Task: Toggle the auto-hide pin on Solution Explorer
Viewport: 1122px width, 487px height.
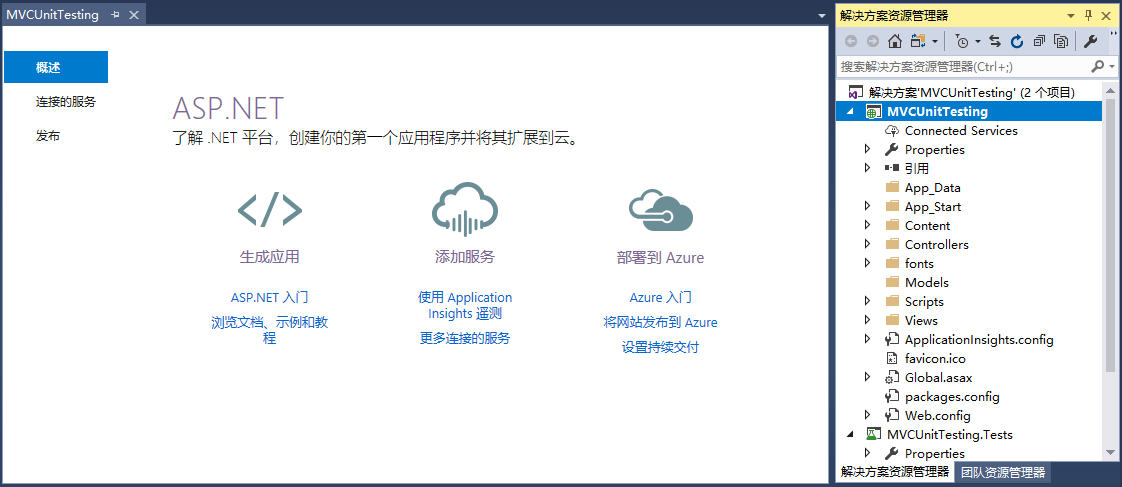Action: (x=1089, y=15)
